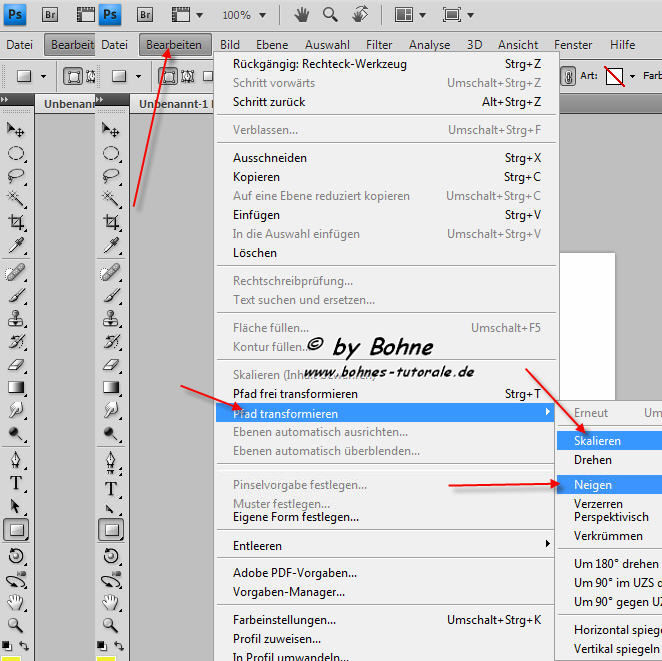Open the Arrange Documents dropdown in top bar

click(x=410, y=15)
